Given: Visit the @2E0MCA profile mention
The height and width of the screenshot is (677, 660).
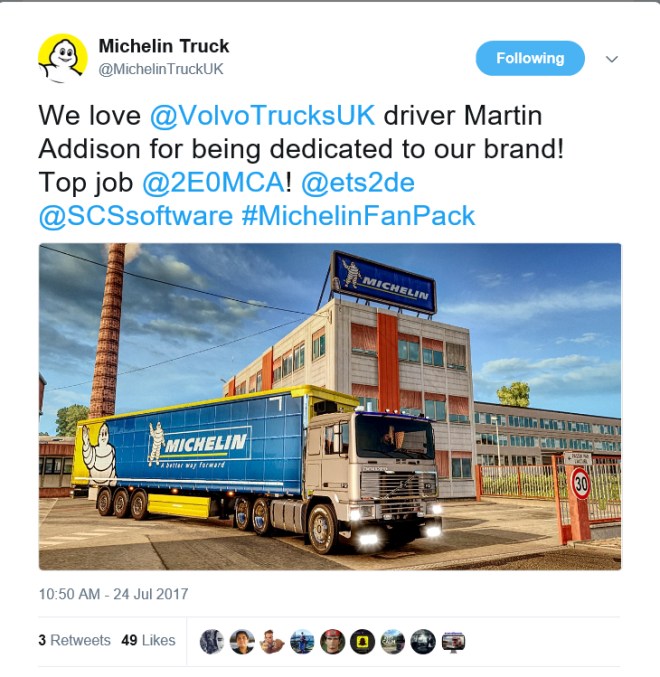Looking at the screenshot, I should click(213, 182).
